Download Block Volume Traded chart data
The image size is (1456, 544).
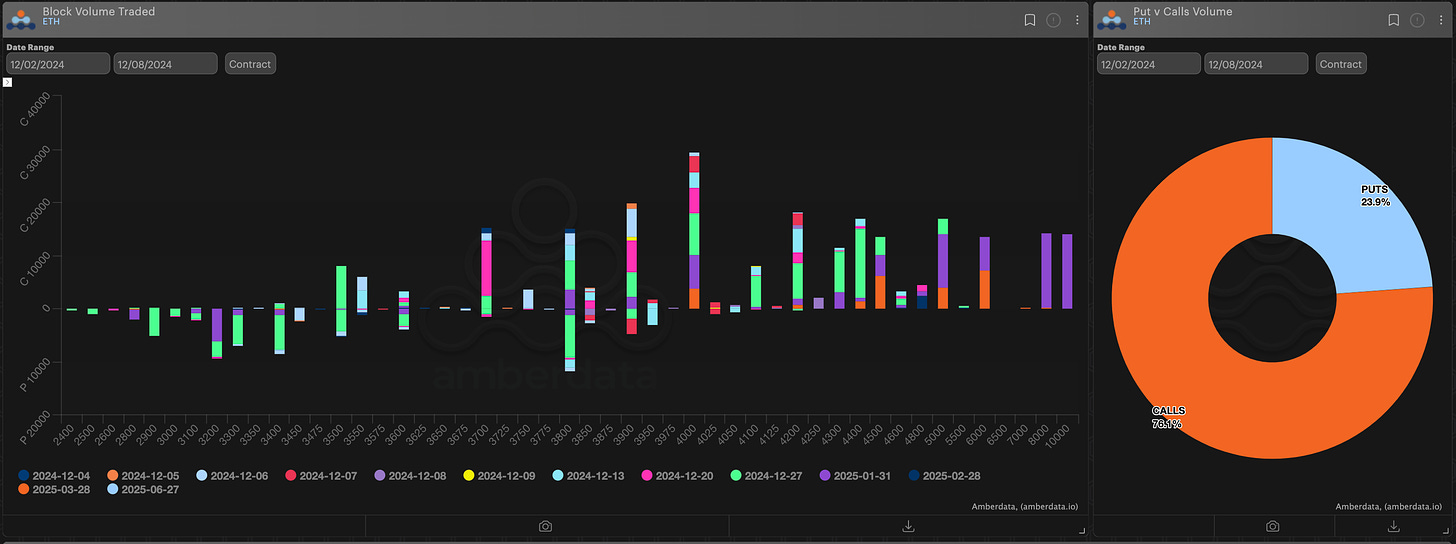pyautogui.click(x=908, y=526)
